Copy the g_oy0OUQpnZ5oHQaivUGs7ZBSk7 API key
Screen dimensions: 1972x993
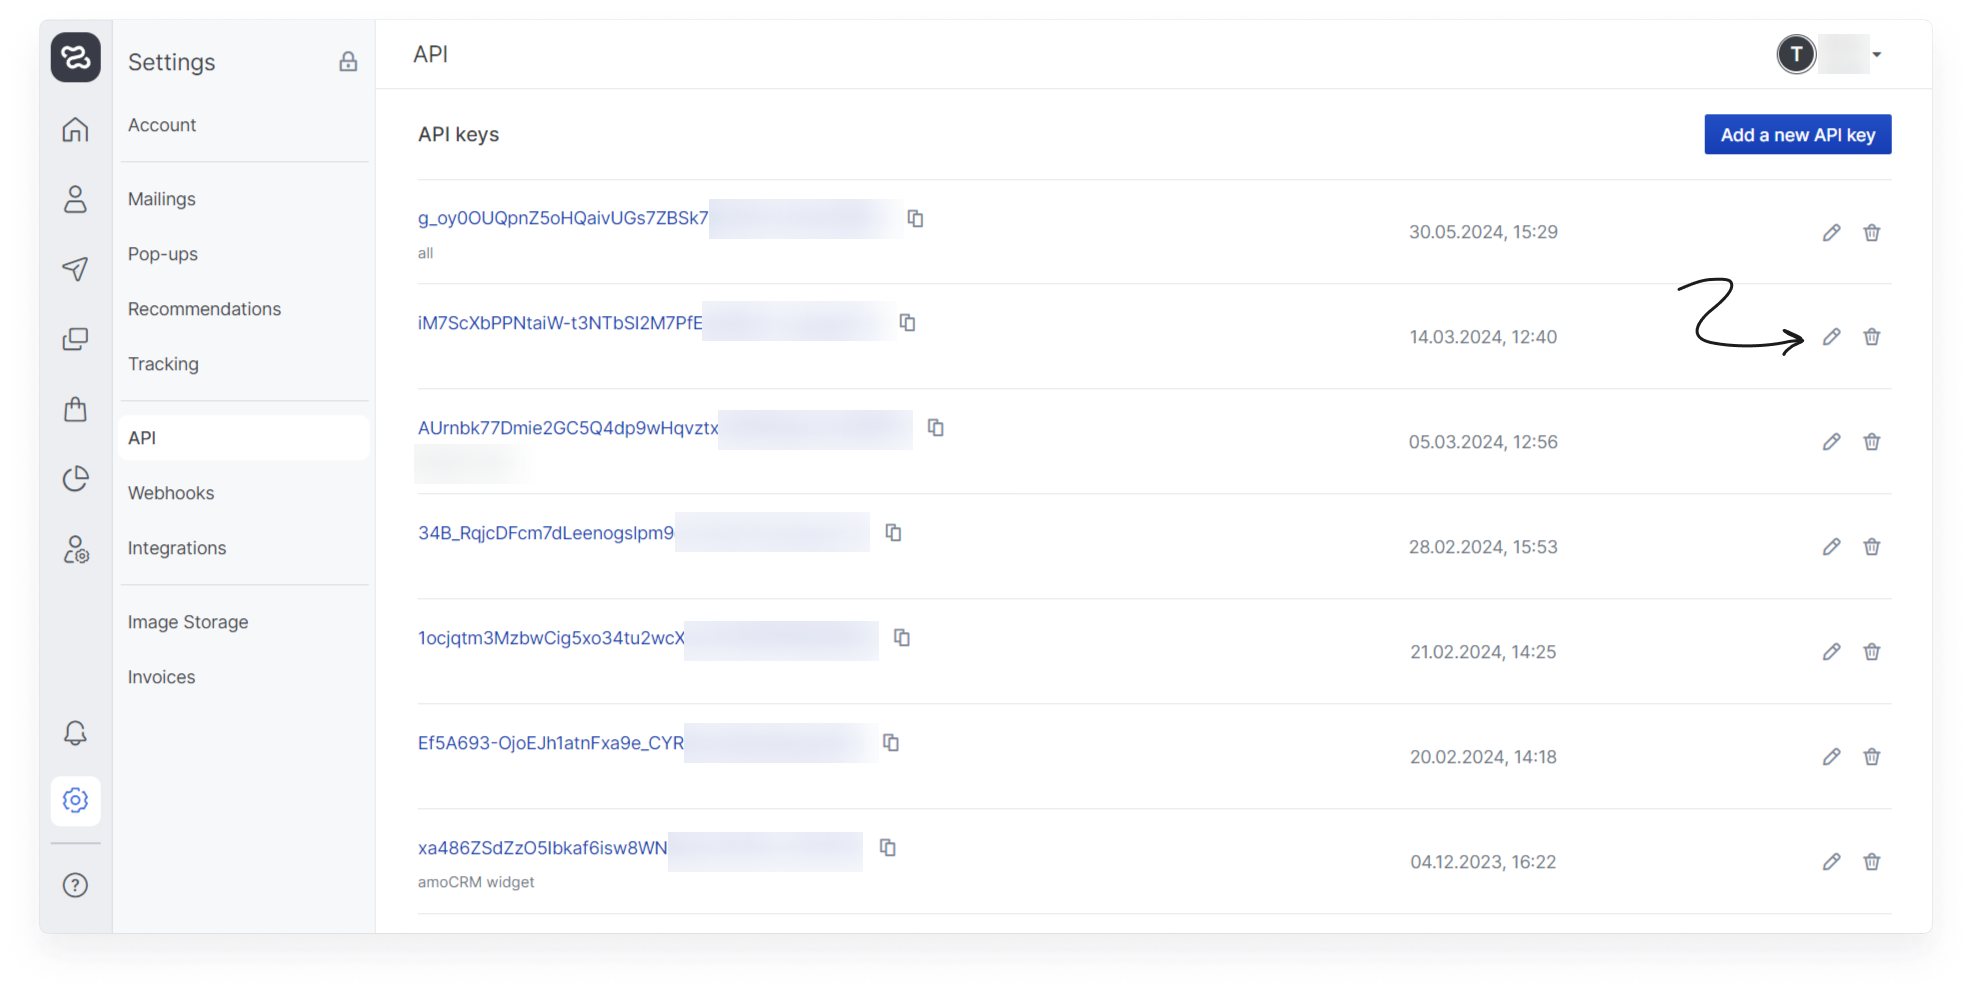[x=915, y=218]
